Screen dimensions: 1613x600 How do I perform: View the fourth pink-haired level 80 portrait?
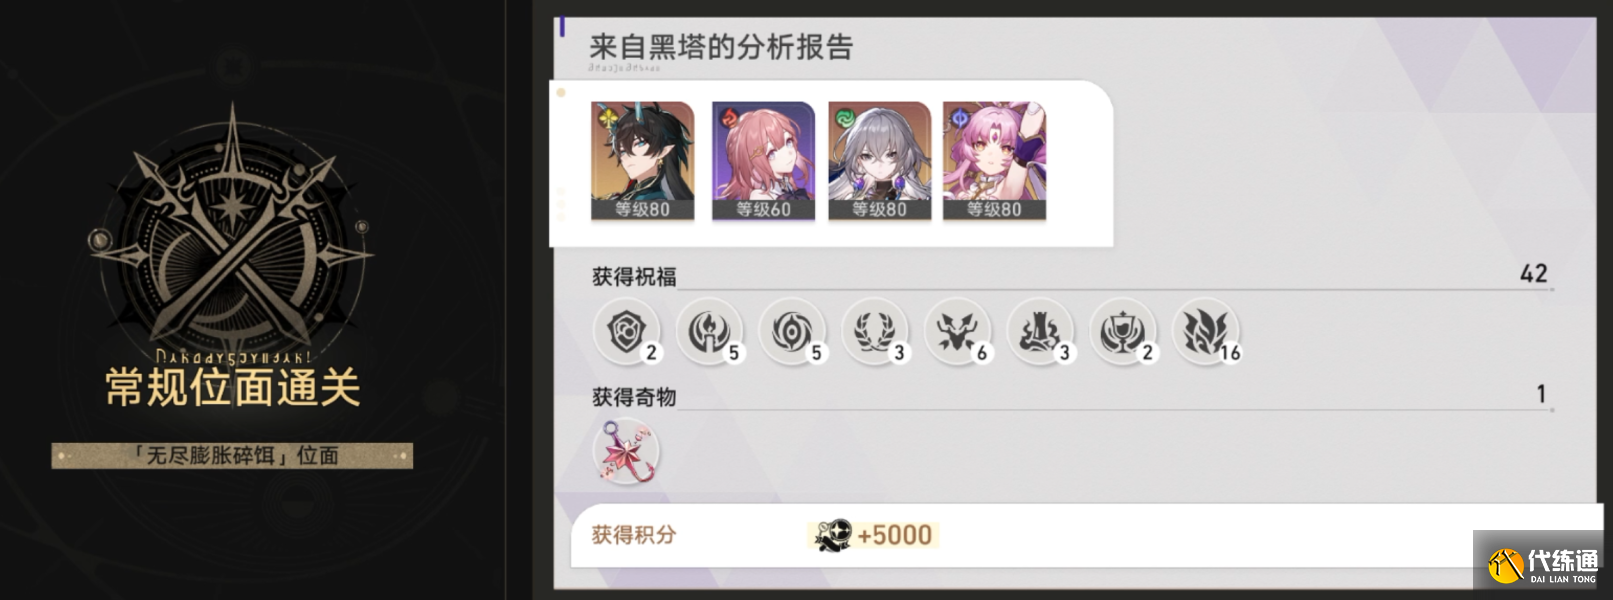[994, 160]
